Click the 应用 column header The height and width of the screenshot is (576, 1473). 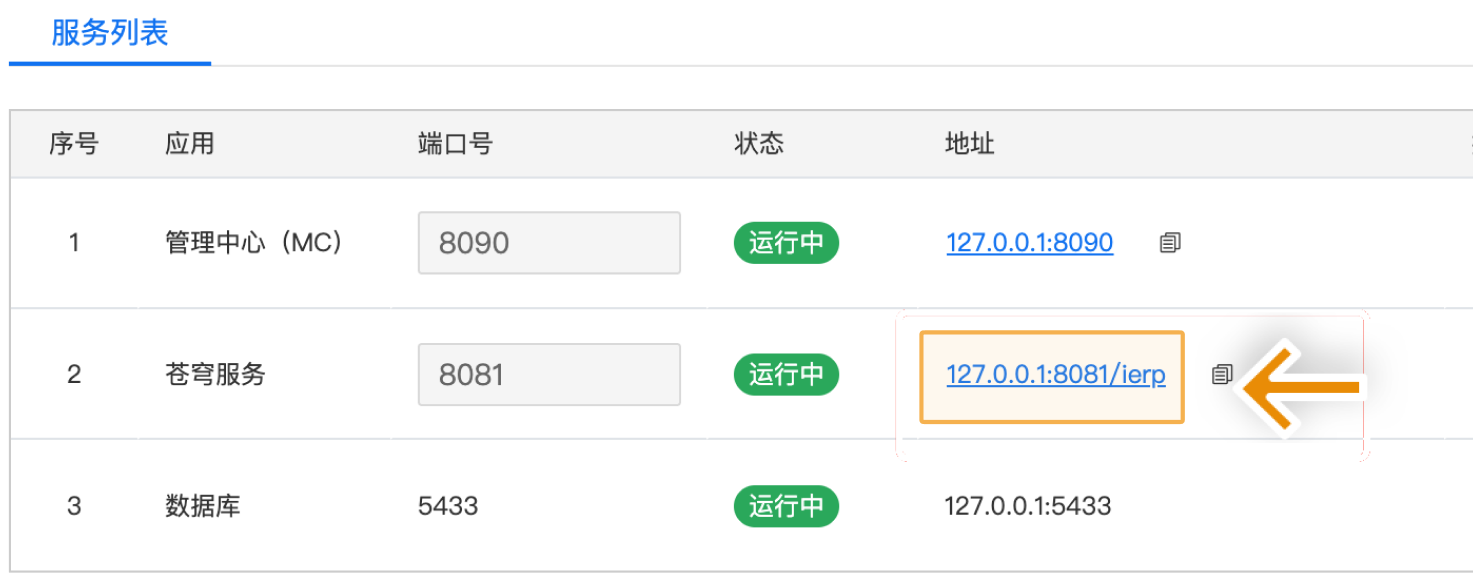[x=190, y=144]
